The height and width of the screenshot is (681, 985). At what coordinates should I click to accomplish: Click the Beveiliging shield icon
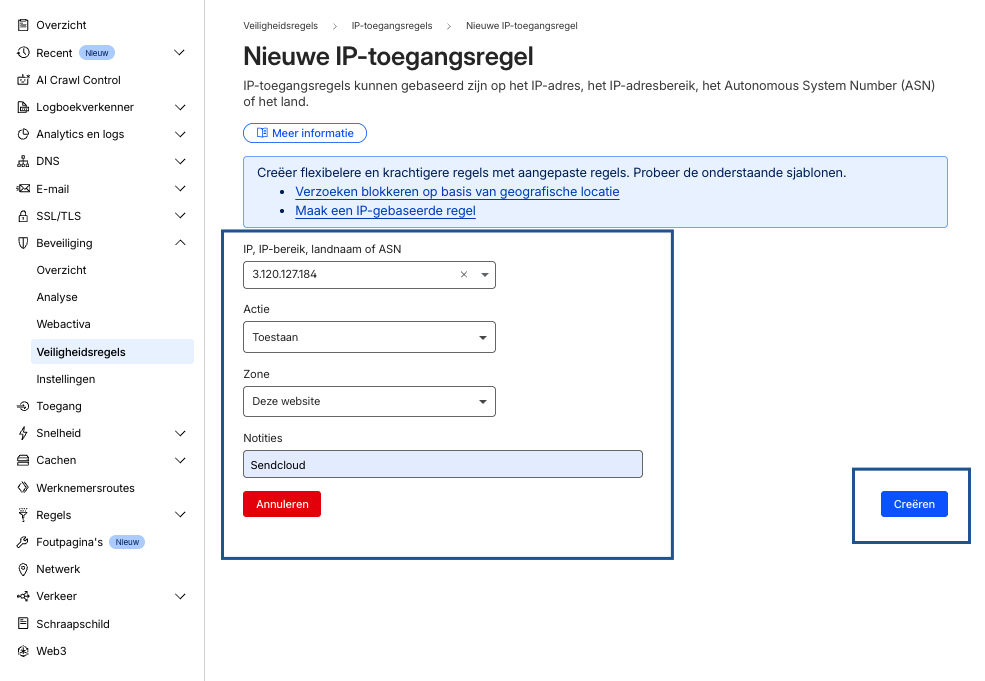coord(23,243)
